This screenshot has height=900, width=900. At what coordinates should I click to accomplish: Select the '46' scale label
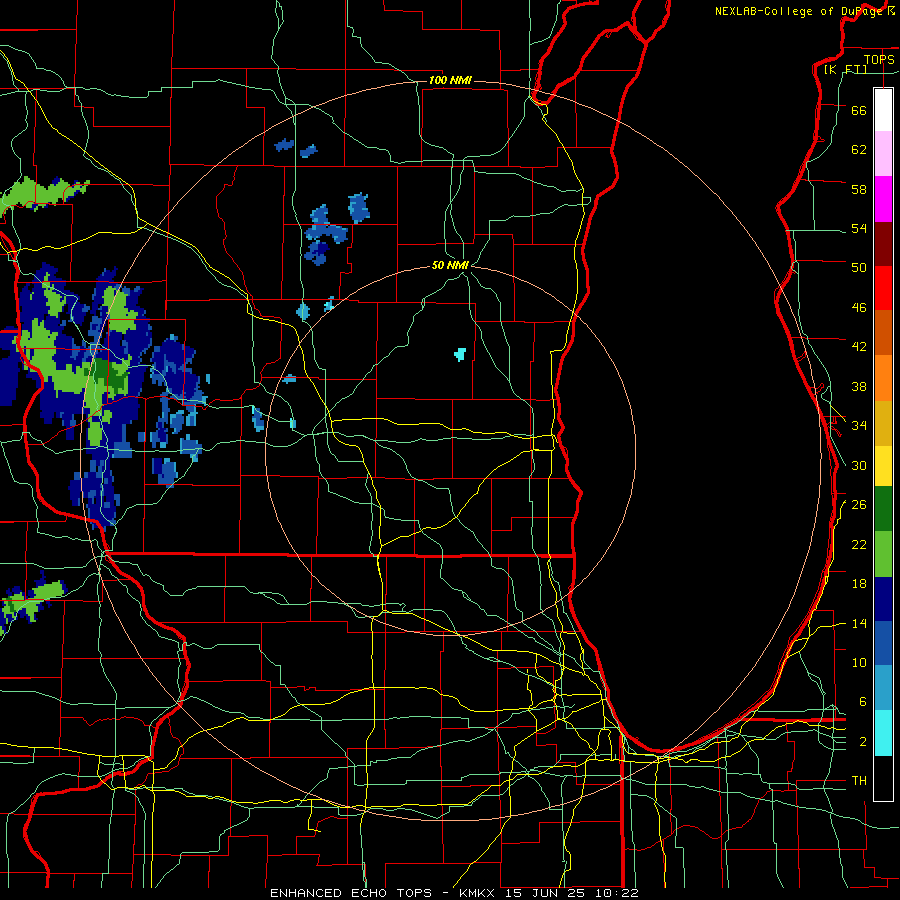[x=859, y=308]
